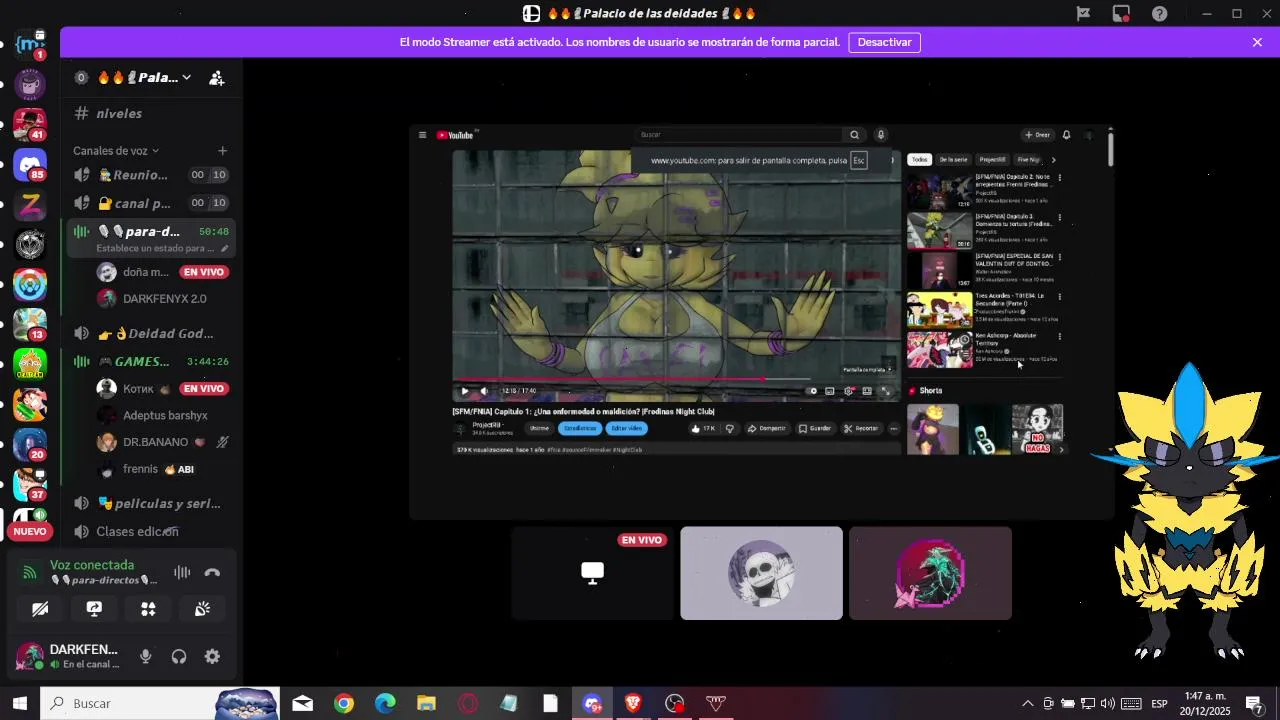Open the DARKFEN... user profile panel

pyautogui.click(x=70, y=657)
